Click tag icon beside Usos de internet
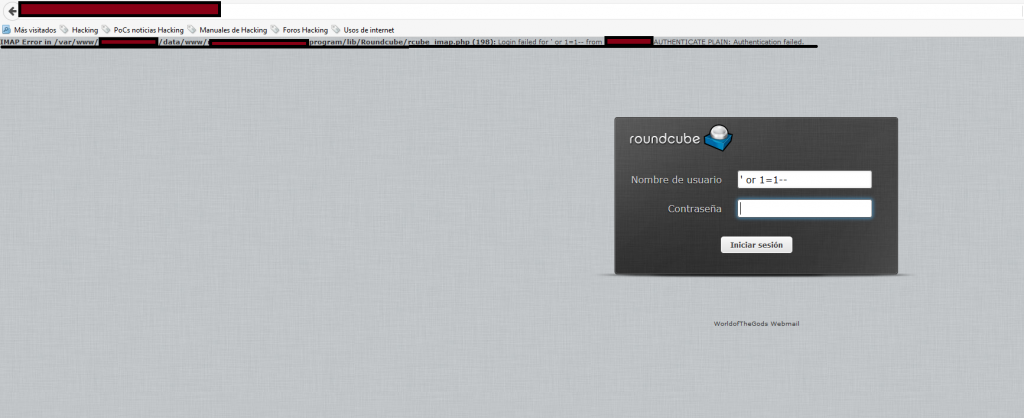Viewport: 1024px width, 418px height. pos(336,30)
